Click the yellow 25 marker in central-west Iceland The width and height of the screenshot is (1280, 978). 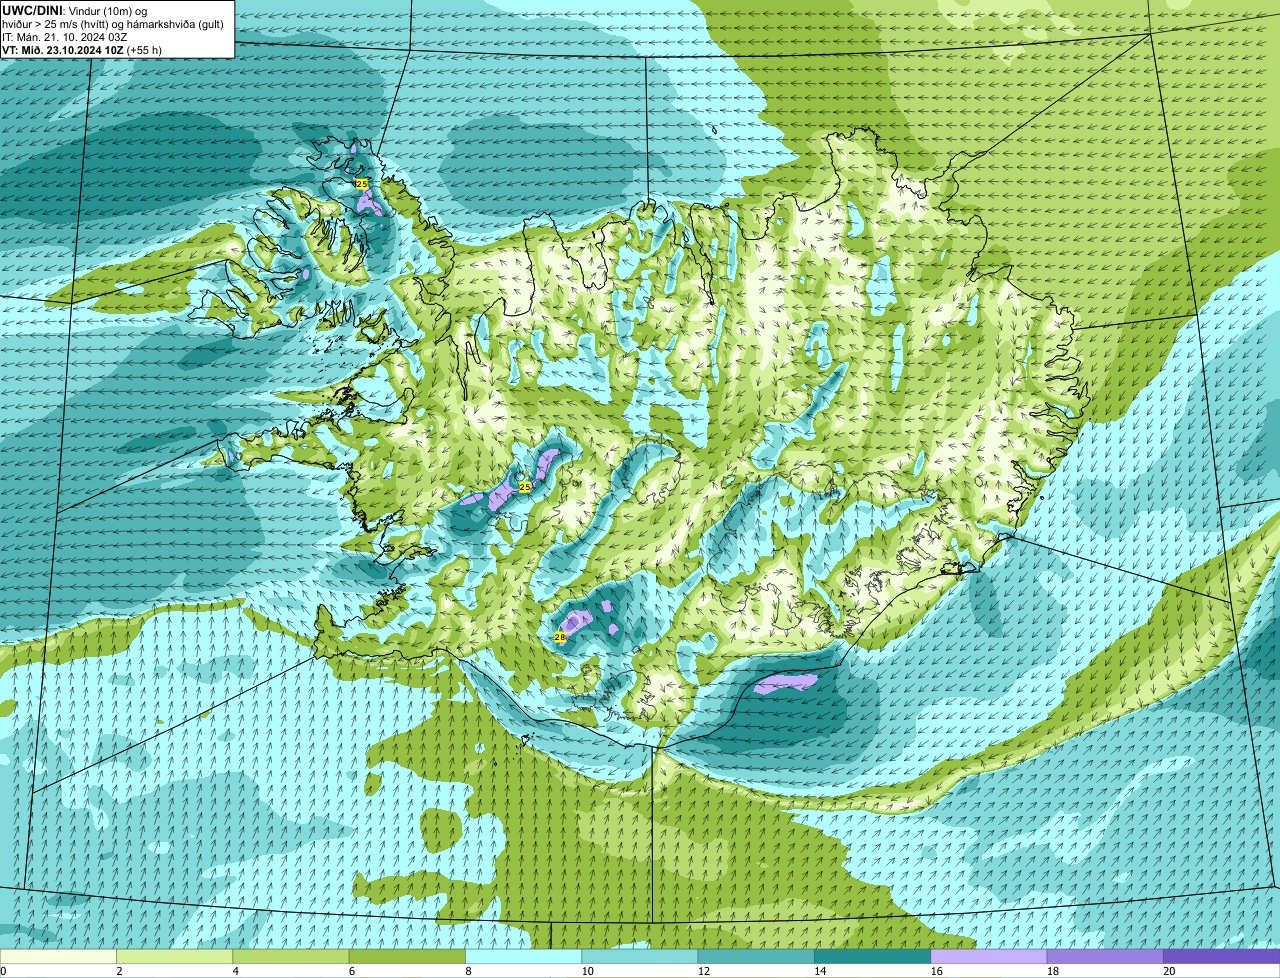pos(525,486)
